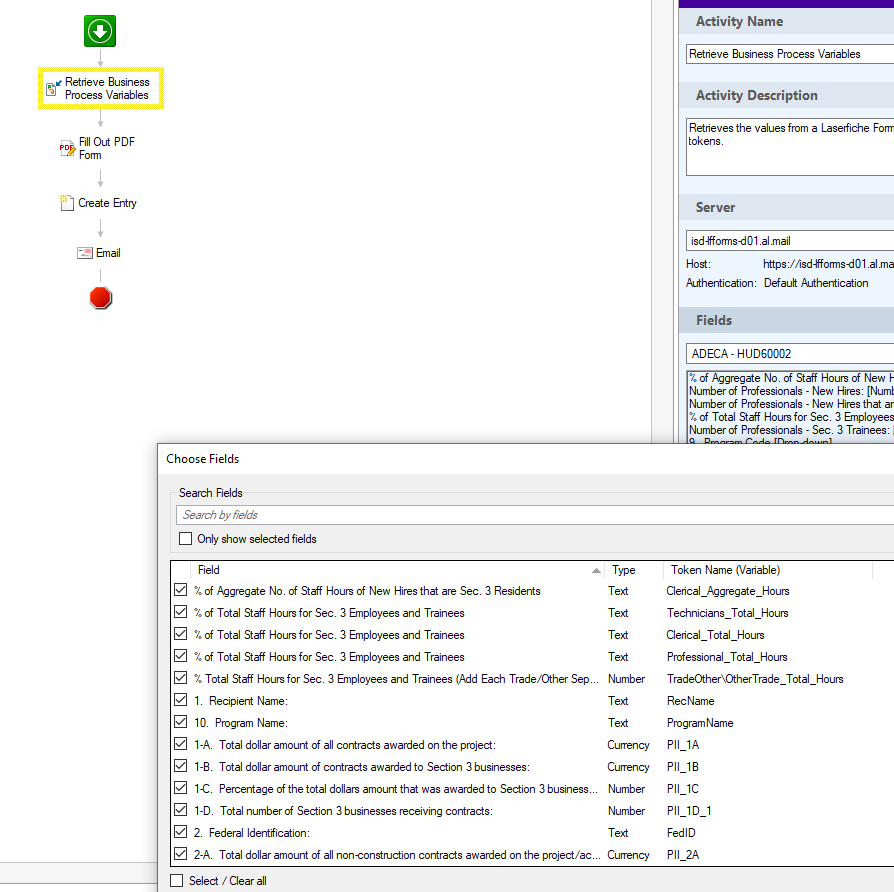
Task: Click the Server address field
Action: point(789,241)
